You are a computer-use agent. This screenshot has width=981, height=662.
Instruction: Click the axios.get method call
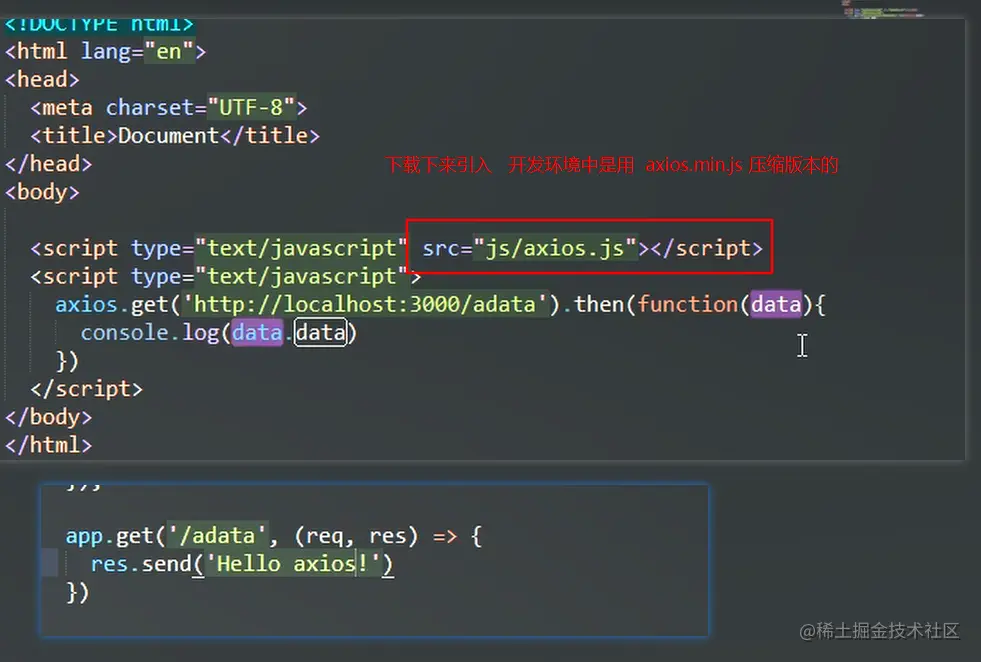[x=111, y=305]
